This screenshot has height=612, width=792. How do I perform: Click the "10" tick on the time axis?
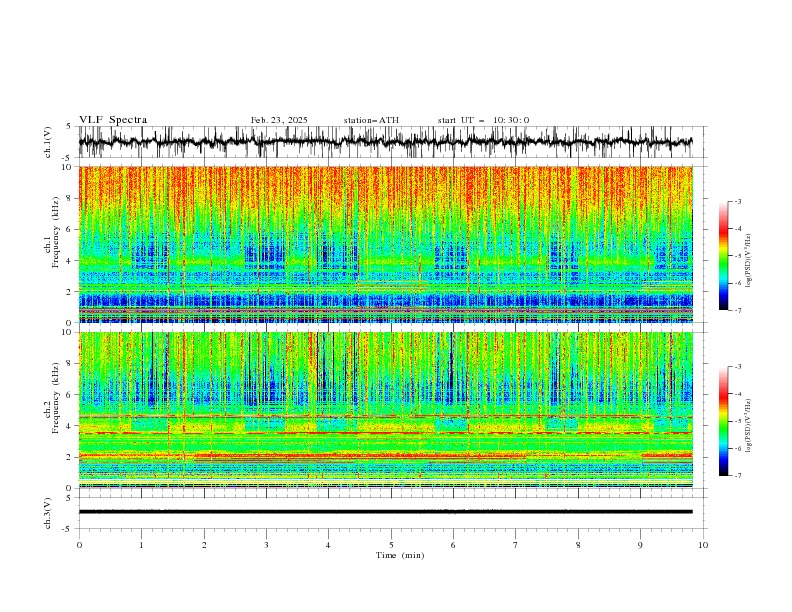click(703, 545)
